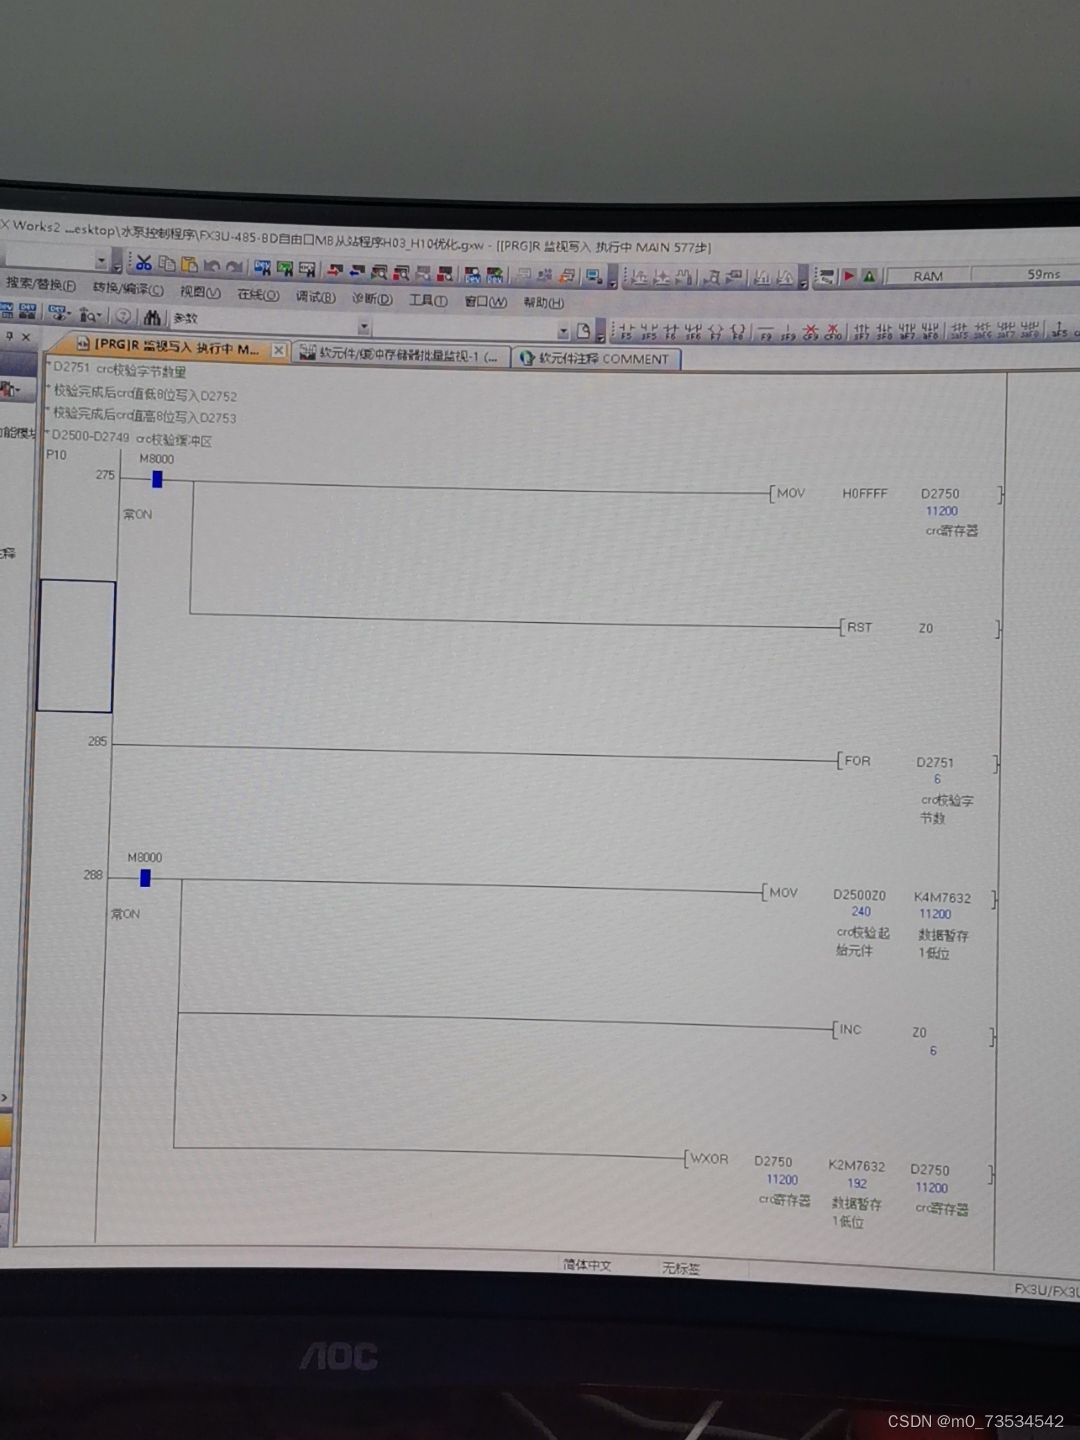Insert closed contact F6 ladder icon
The width and height of the screenshot is (1080, 1440).
point(671,331)
